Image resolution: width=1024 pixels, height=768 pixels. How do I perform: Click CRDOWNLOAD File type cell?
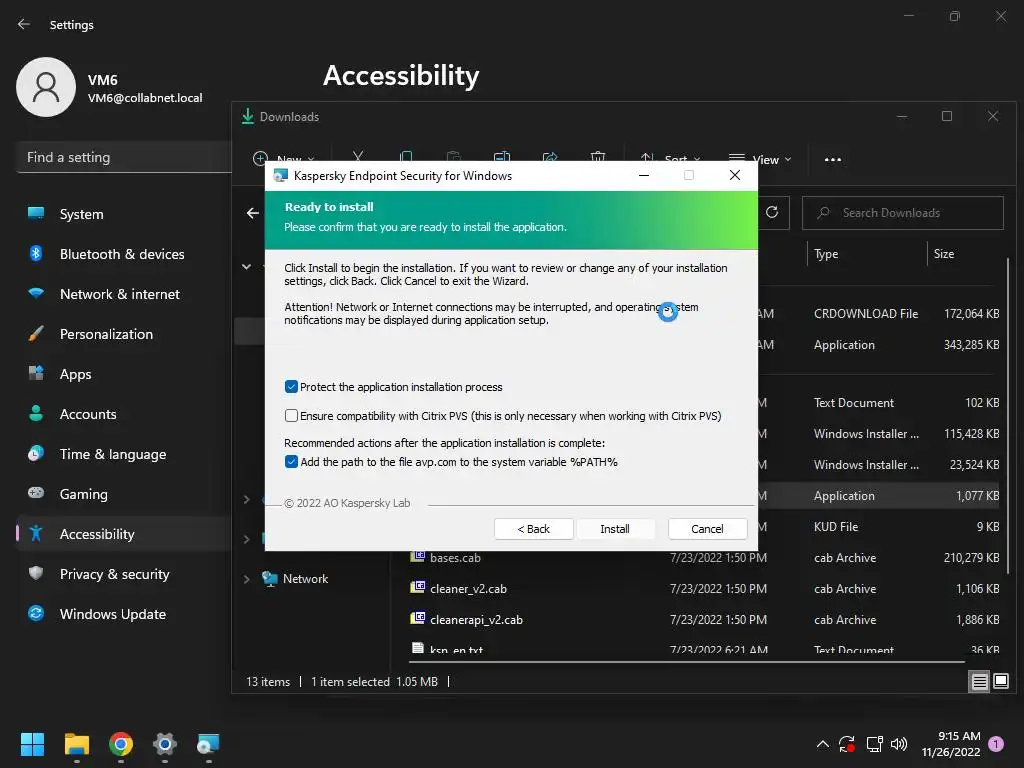pos(866,313)
